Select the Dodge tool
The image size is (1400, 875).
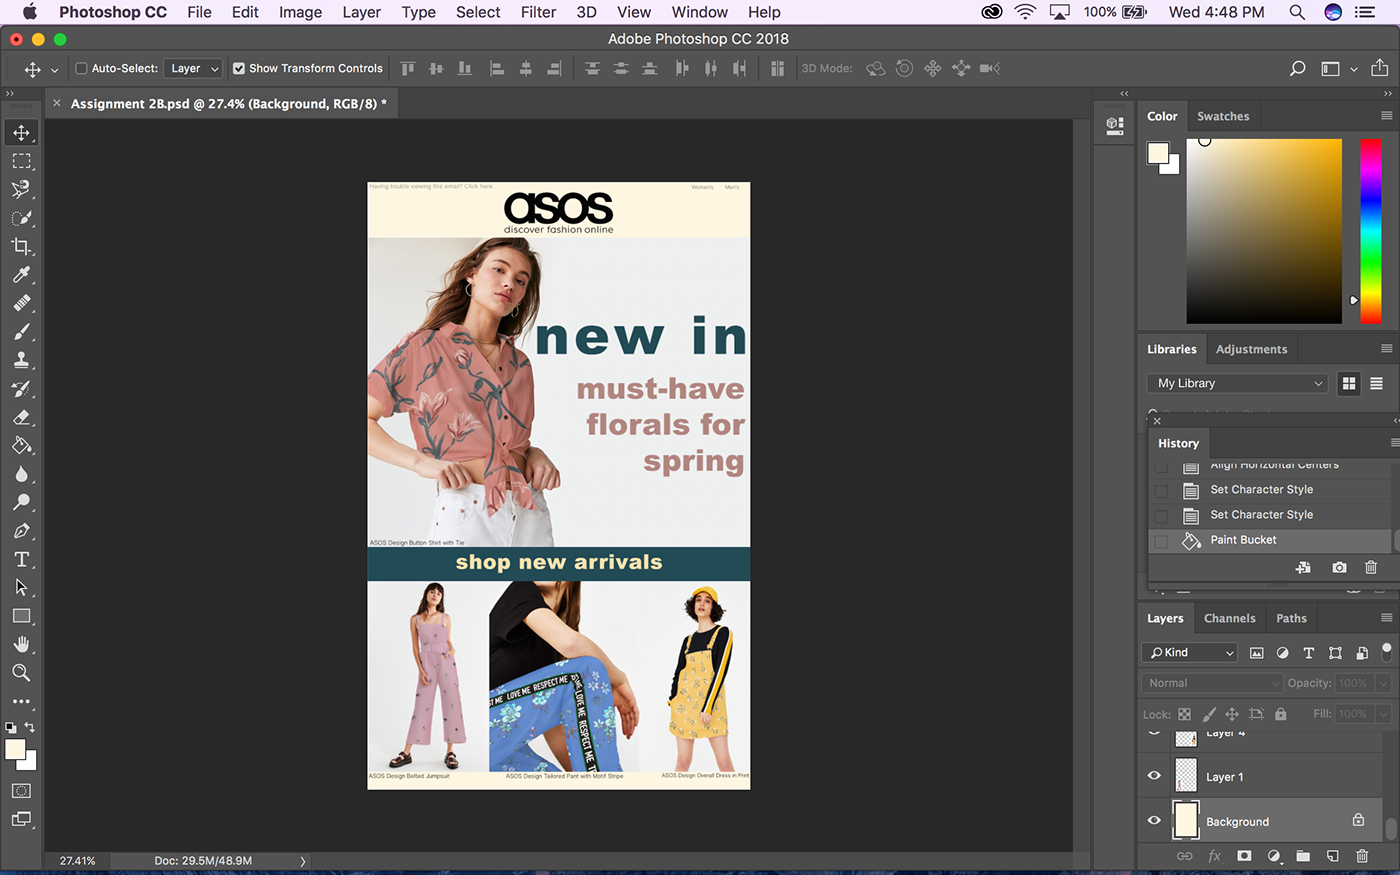[x=21, y=502]
